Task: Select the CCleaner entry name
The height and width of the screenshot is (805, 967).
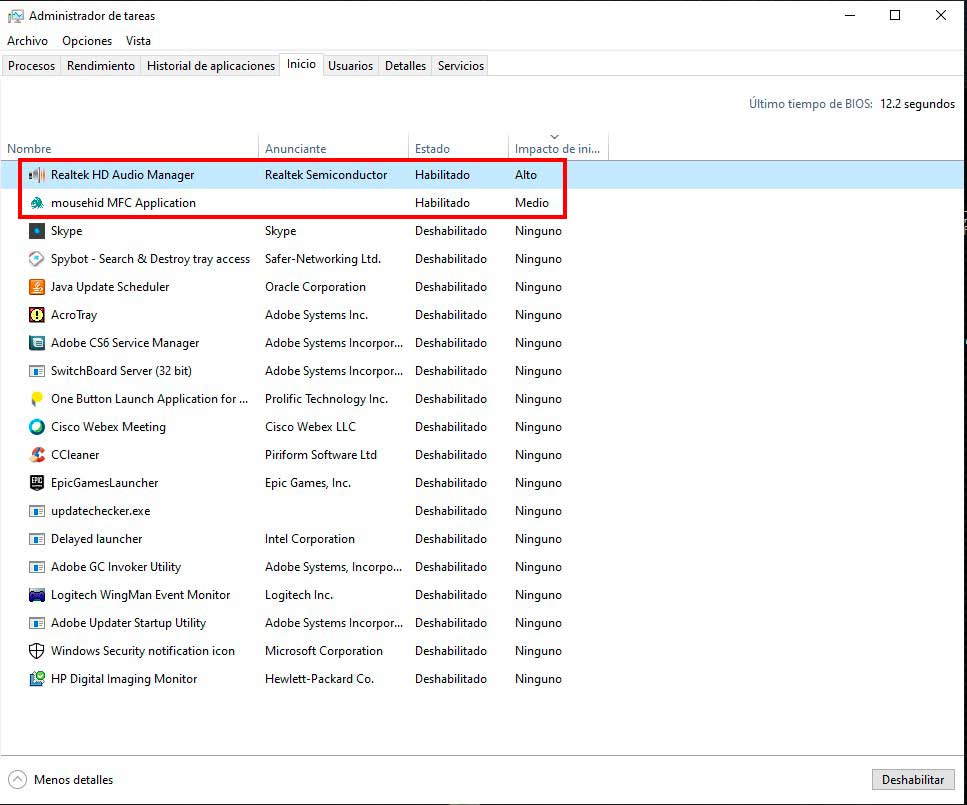Action: 75,455
